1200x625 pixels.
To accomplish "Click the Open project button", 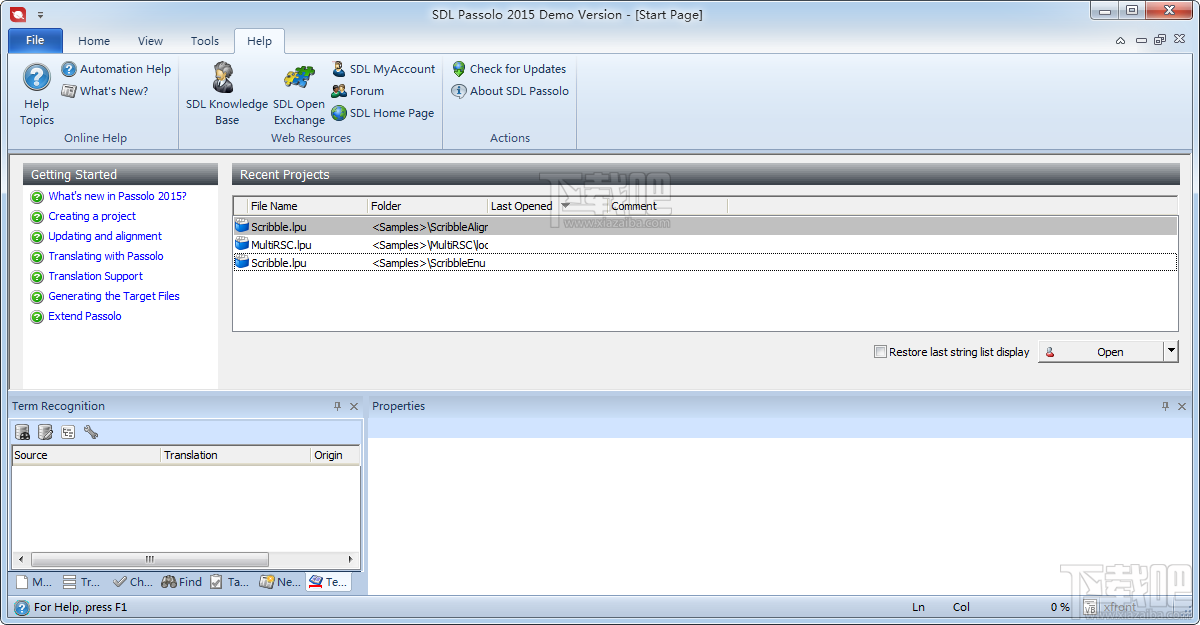I will [1101, 351].
